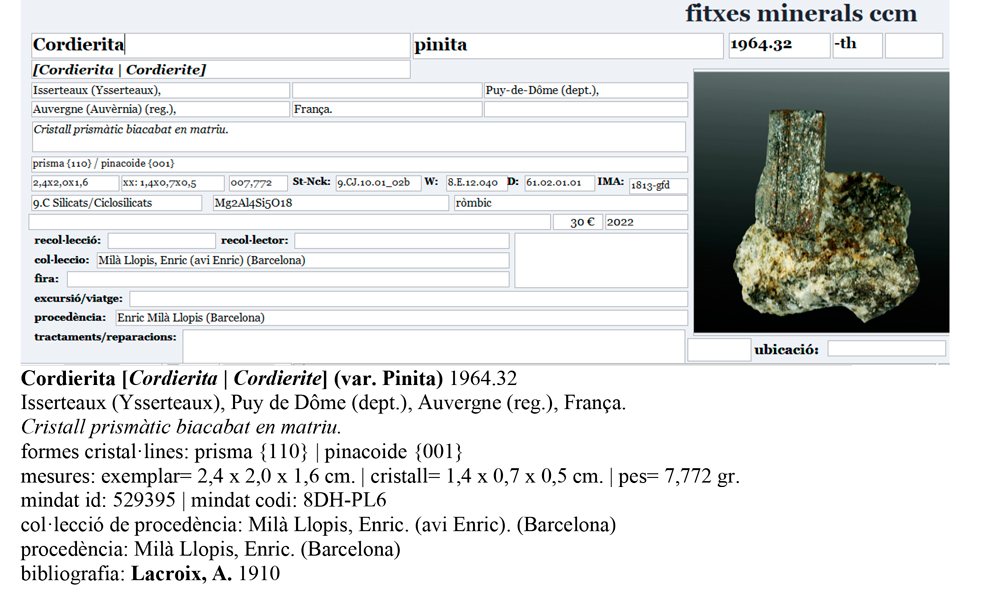Click the crystal size field xx: 1,4x0,7x0,5
Screen dimensions: 1000x591
tap(173, 183)
